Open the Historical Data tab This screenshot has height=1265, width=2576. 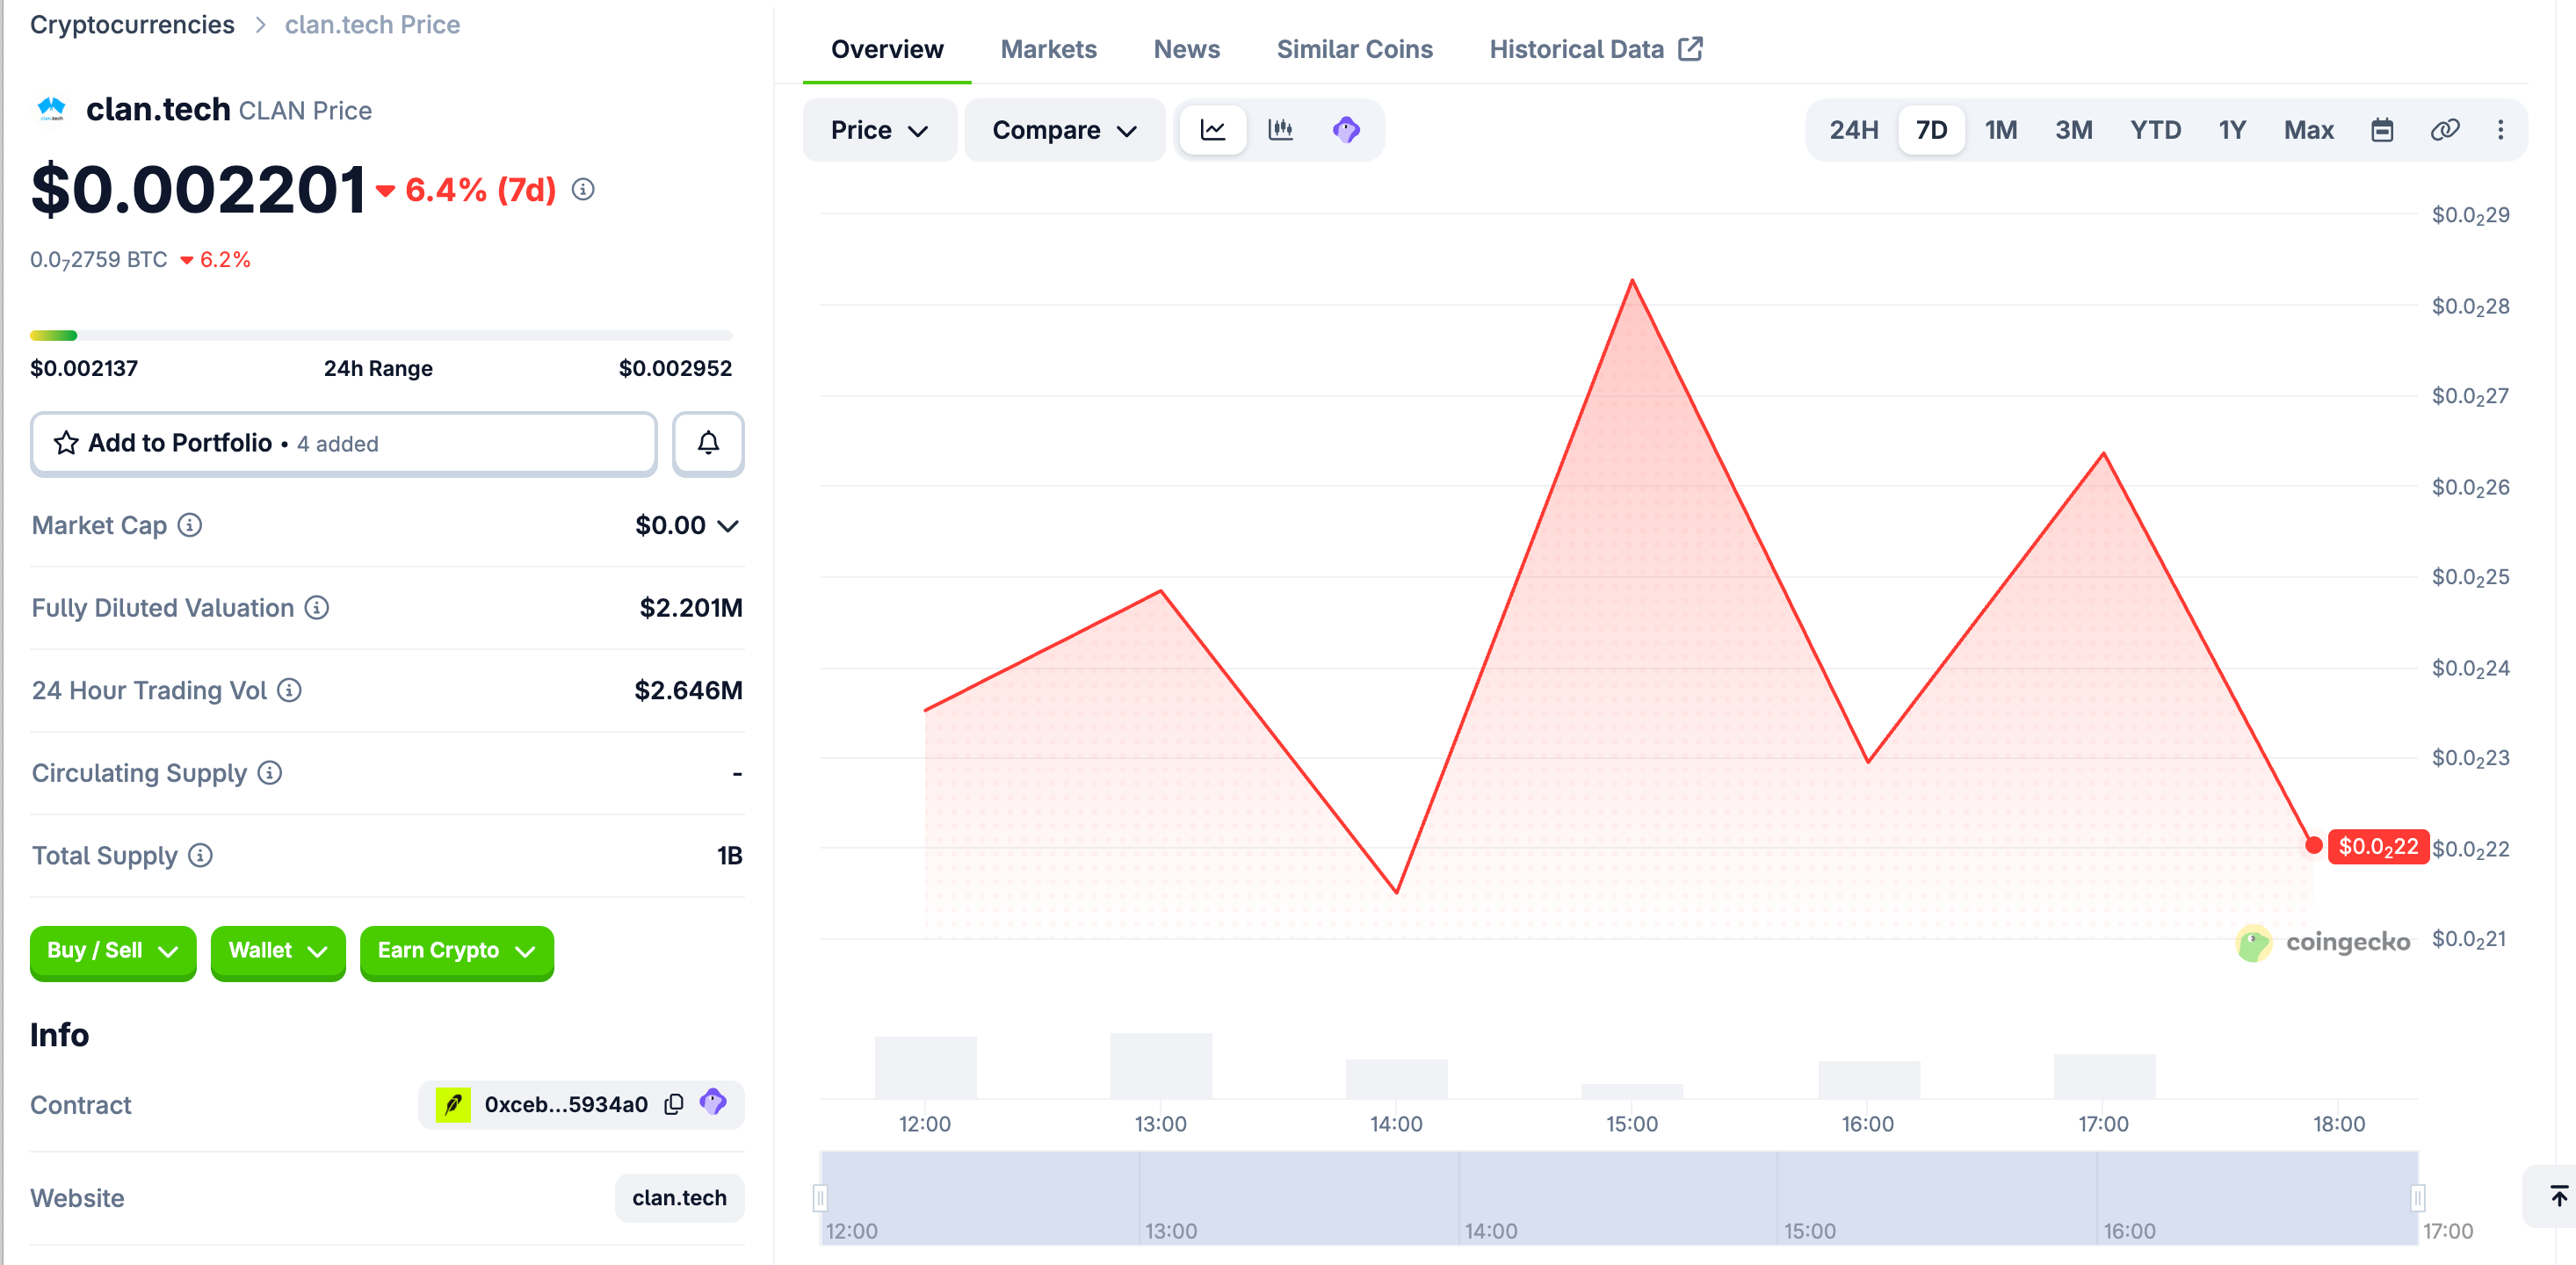[1595, 49]
